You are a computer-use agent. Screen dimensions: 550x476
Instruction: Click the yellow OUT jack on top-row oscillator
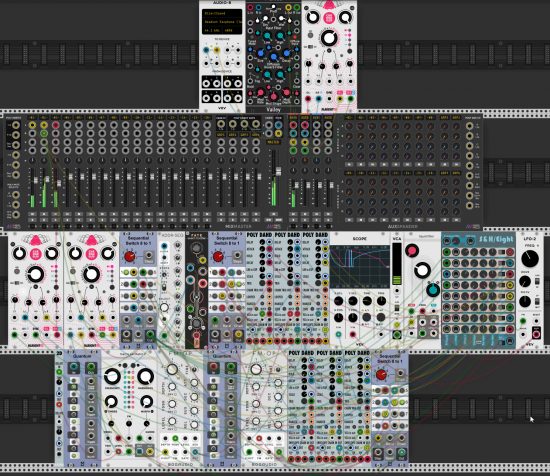tap(340, 99)
